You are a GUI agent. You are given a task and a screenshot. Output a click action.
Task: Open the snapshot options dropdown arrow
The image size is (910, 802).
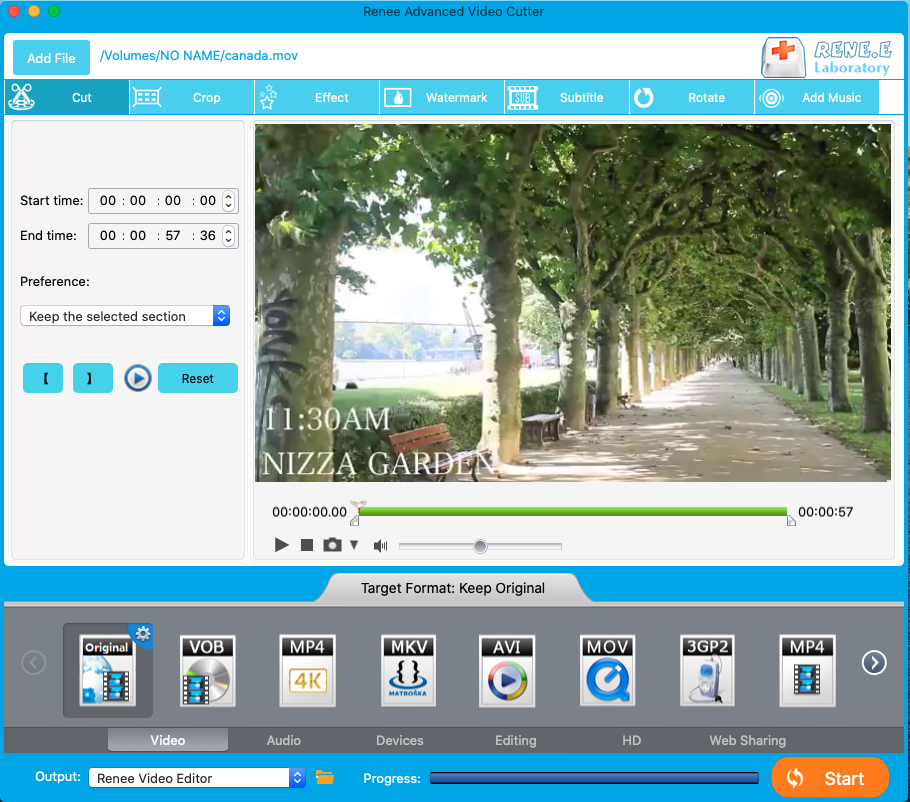354,545
